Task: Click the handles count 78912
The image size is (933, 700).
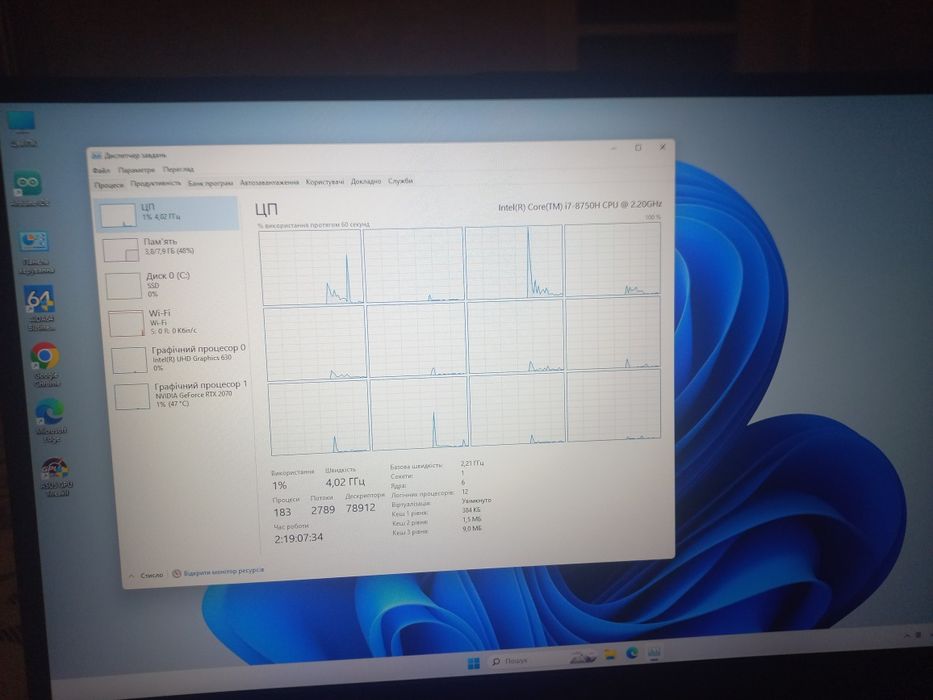Action: point(361,508)
